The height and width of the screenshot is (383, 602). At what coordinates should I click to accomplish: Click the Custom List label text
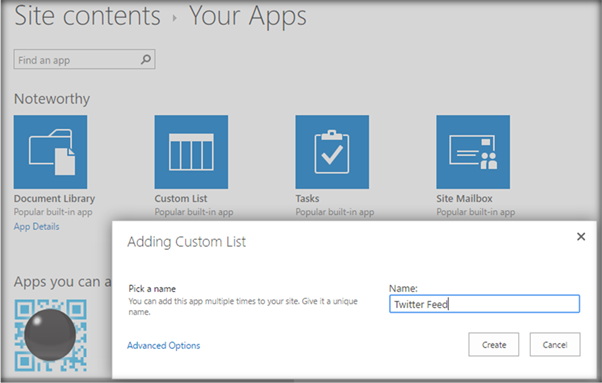pos(181,198)
